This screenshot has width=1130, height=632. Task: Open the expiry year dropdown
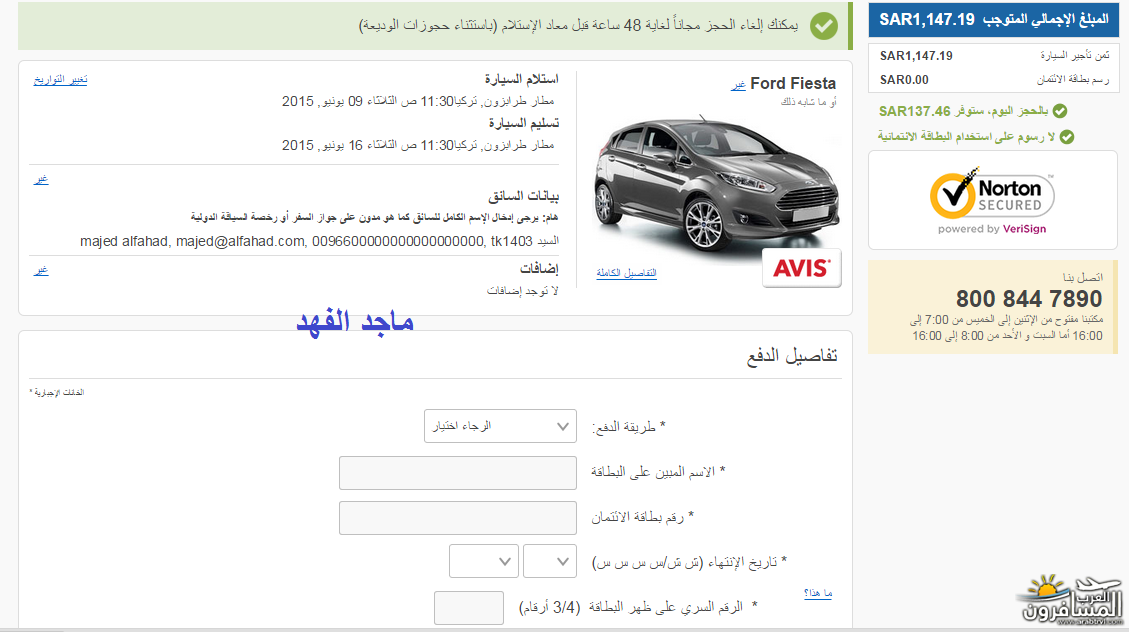tap(484, 561)
